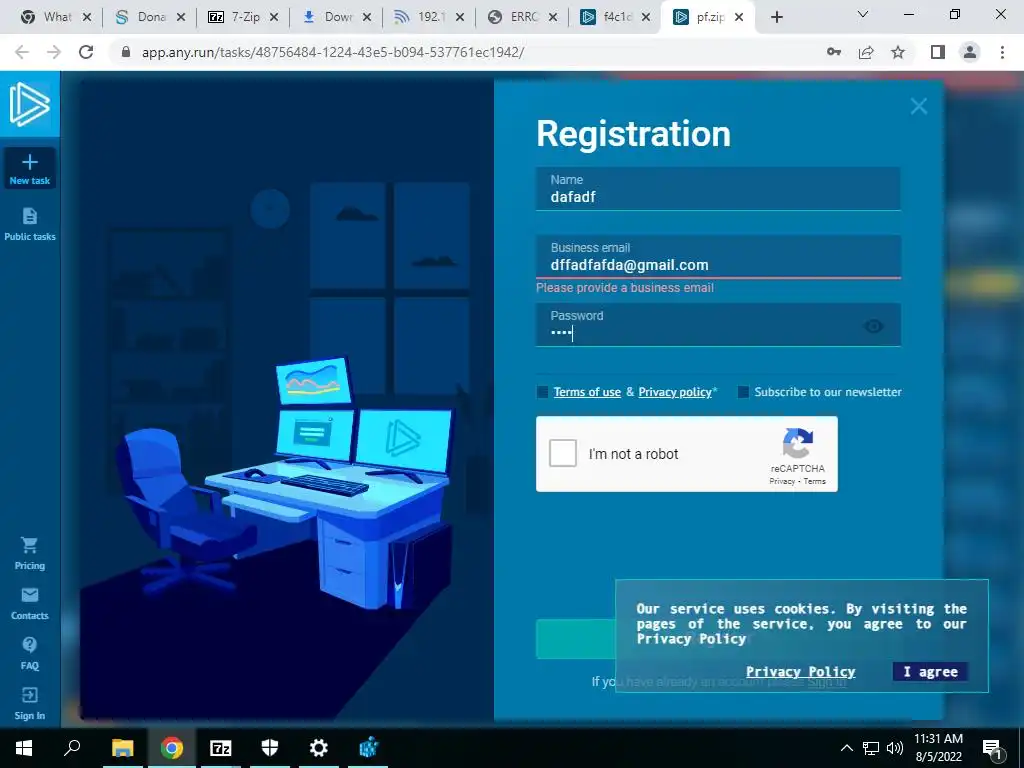Image resolution: width=1024 pixels, height=768 pixels.
Task: Accept Terms of use checkbox
Action: 542,392
